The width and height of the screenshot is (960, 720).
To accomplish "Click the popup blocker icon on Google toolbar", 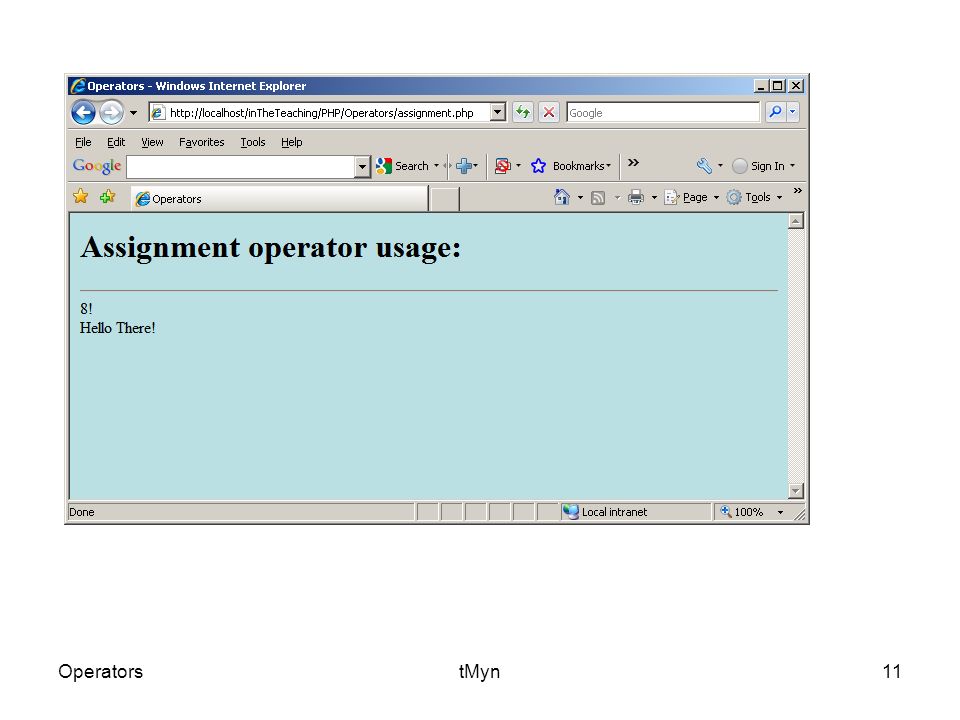I will pyautogui.click(x=503, y=166).
